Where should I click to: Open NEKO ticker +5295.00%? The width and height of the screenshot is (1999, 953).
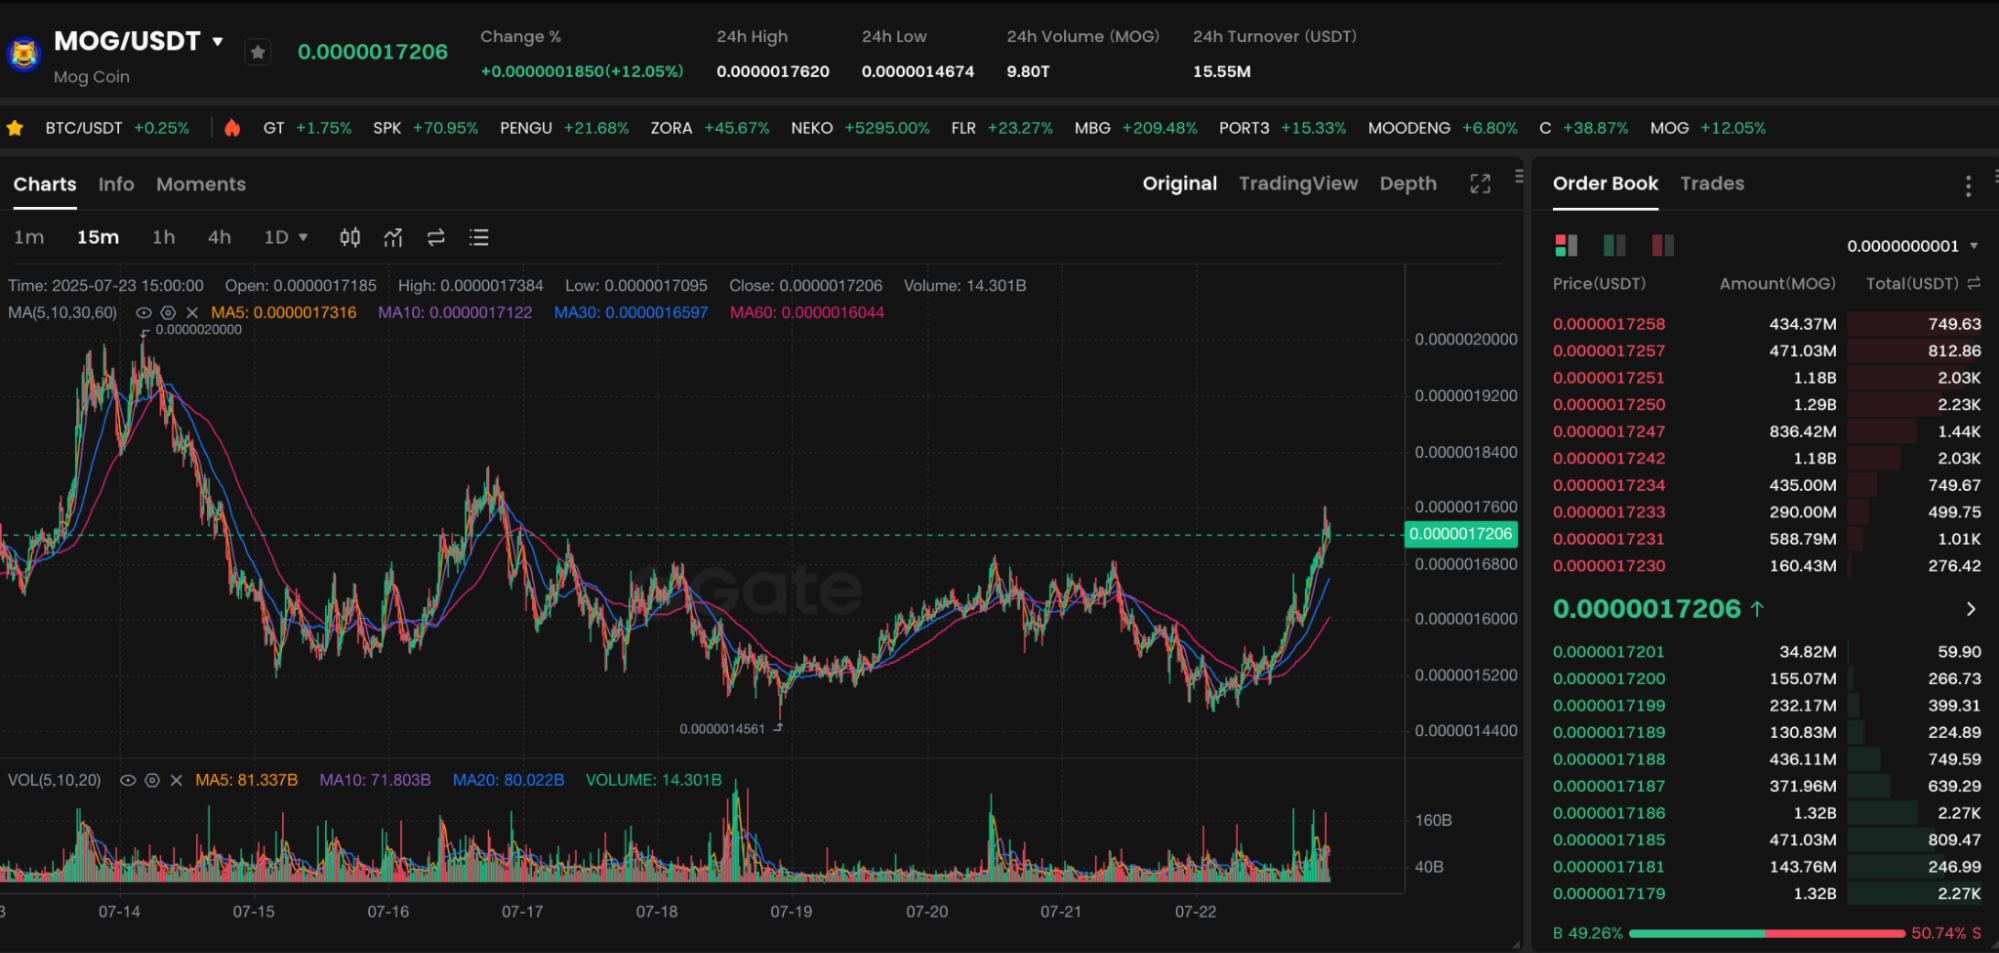[x=860, y=128]
